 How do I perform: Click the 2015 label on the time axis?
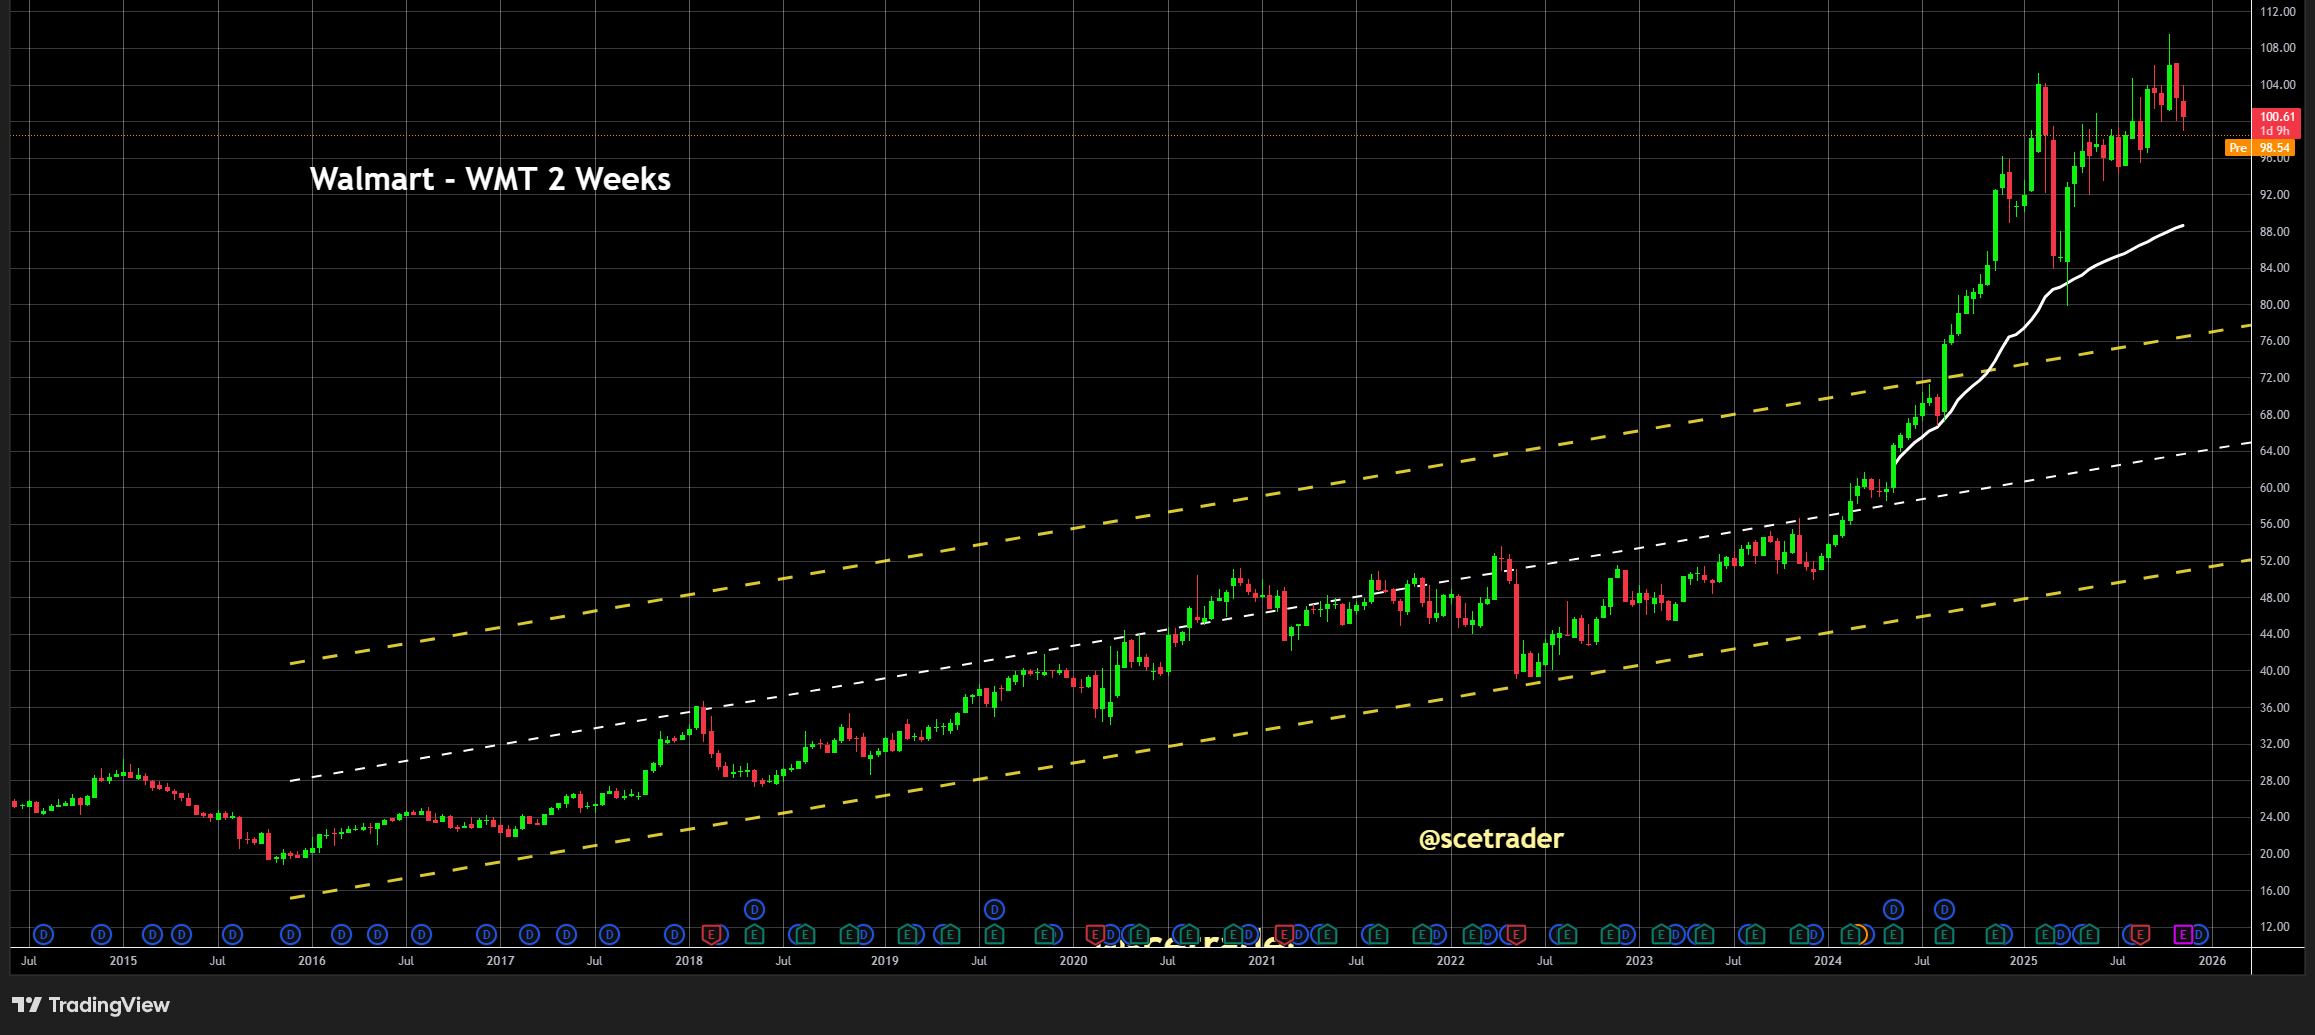pos(123,961)
